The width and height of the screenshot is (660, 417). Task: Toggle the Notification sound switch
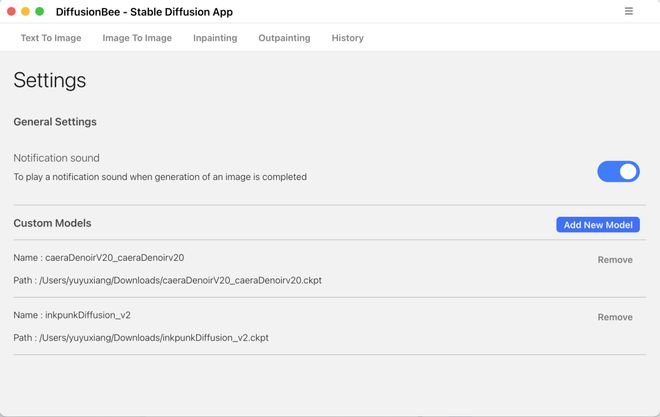(618, 171)
